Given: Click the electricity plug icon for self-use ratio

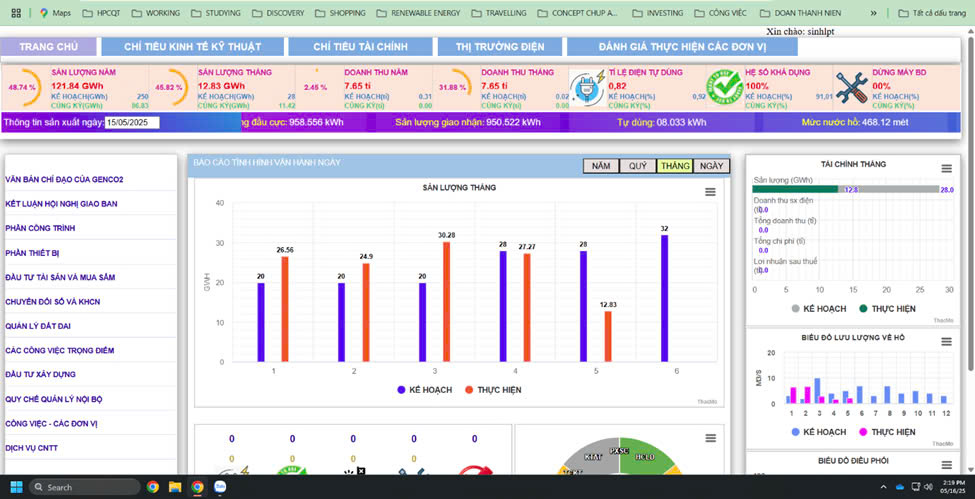Looking at the screenshot, I should coord(585,88).
